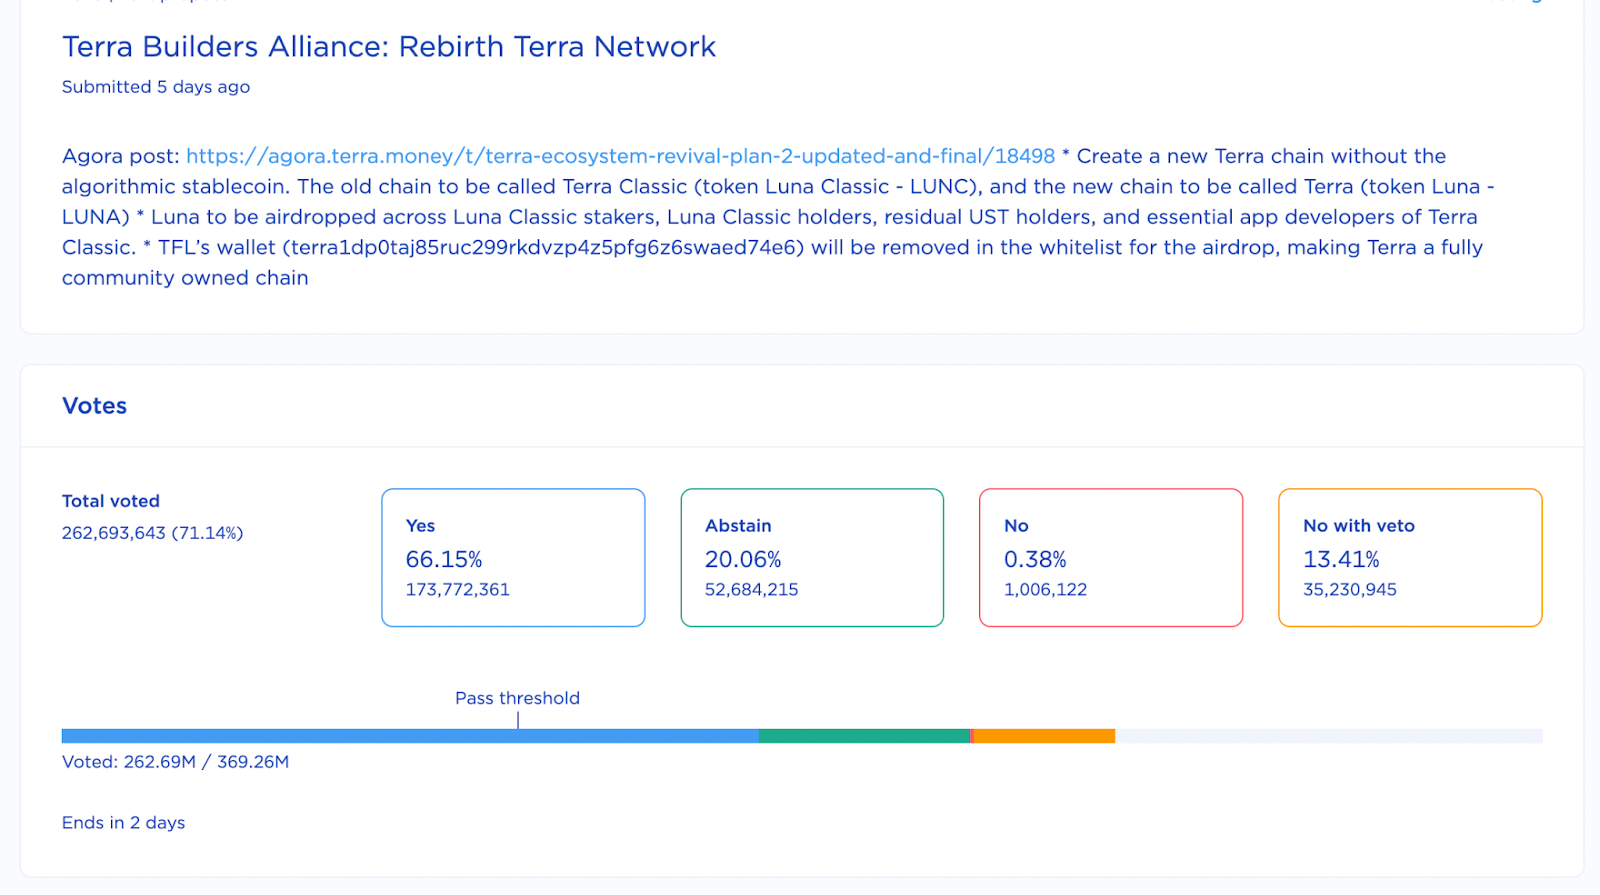The width and height of the screenshot is (1600, 895).
Task: Open the Agora post hyperlink
Action: tap(620, 156)
